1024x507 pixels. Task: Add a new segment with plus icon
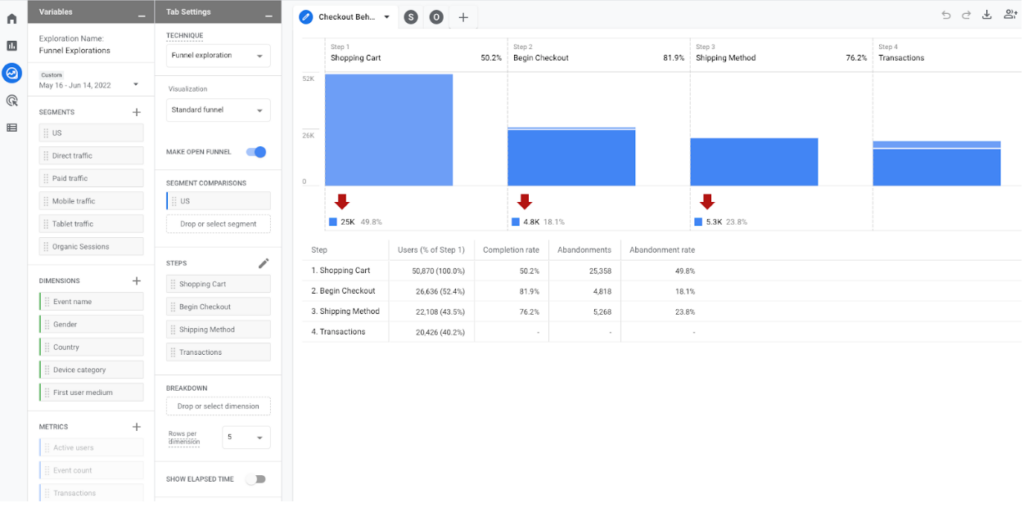click(x=136, y=112)
